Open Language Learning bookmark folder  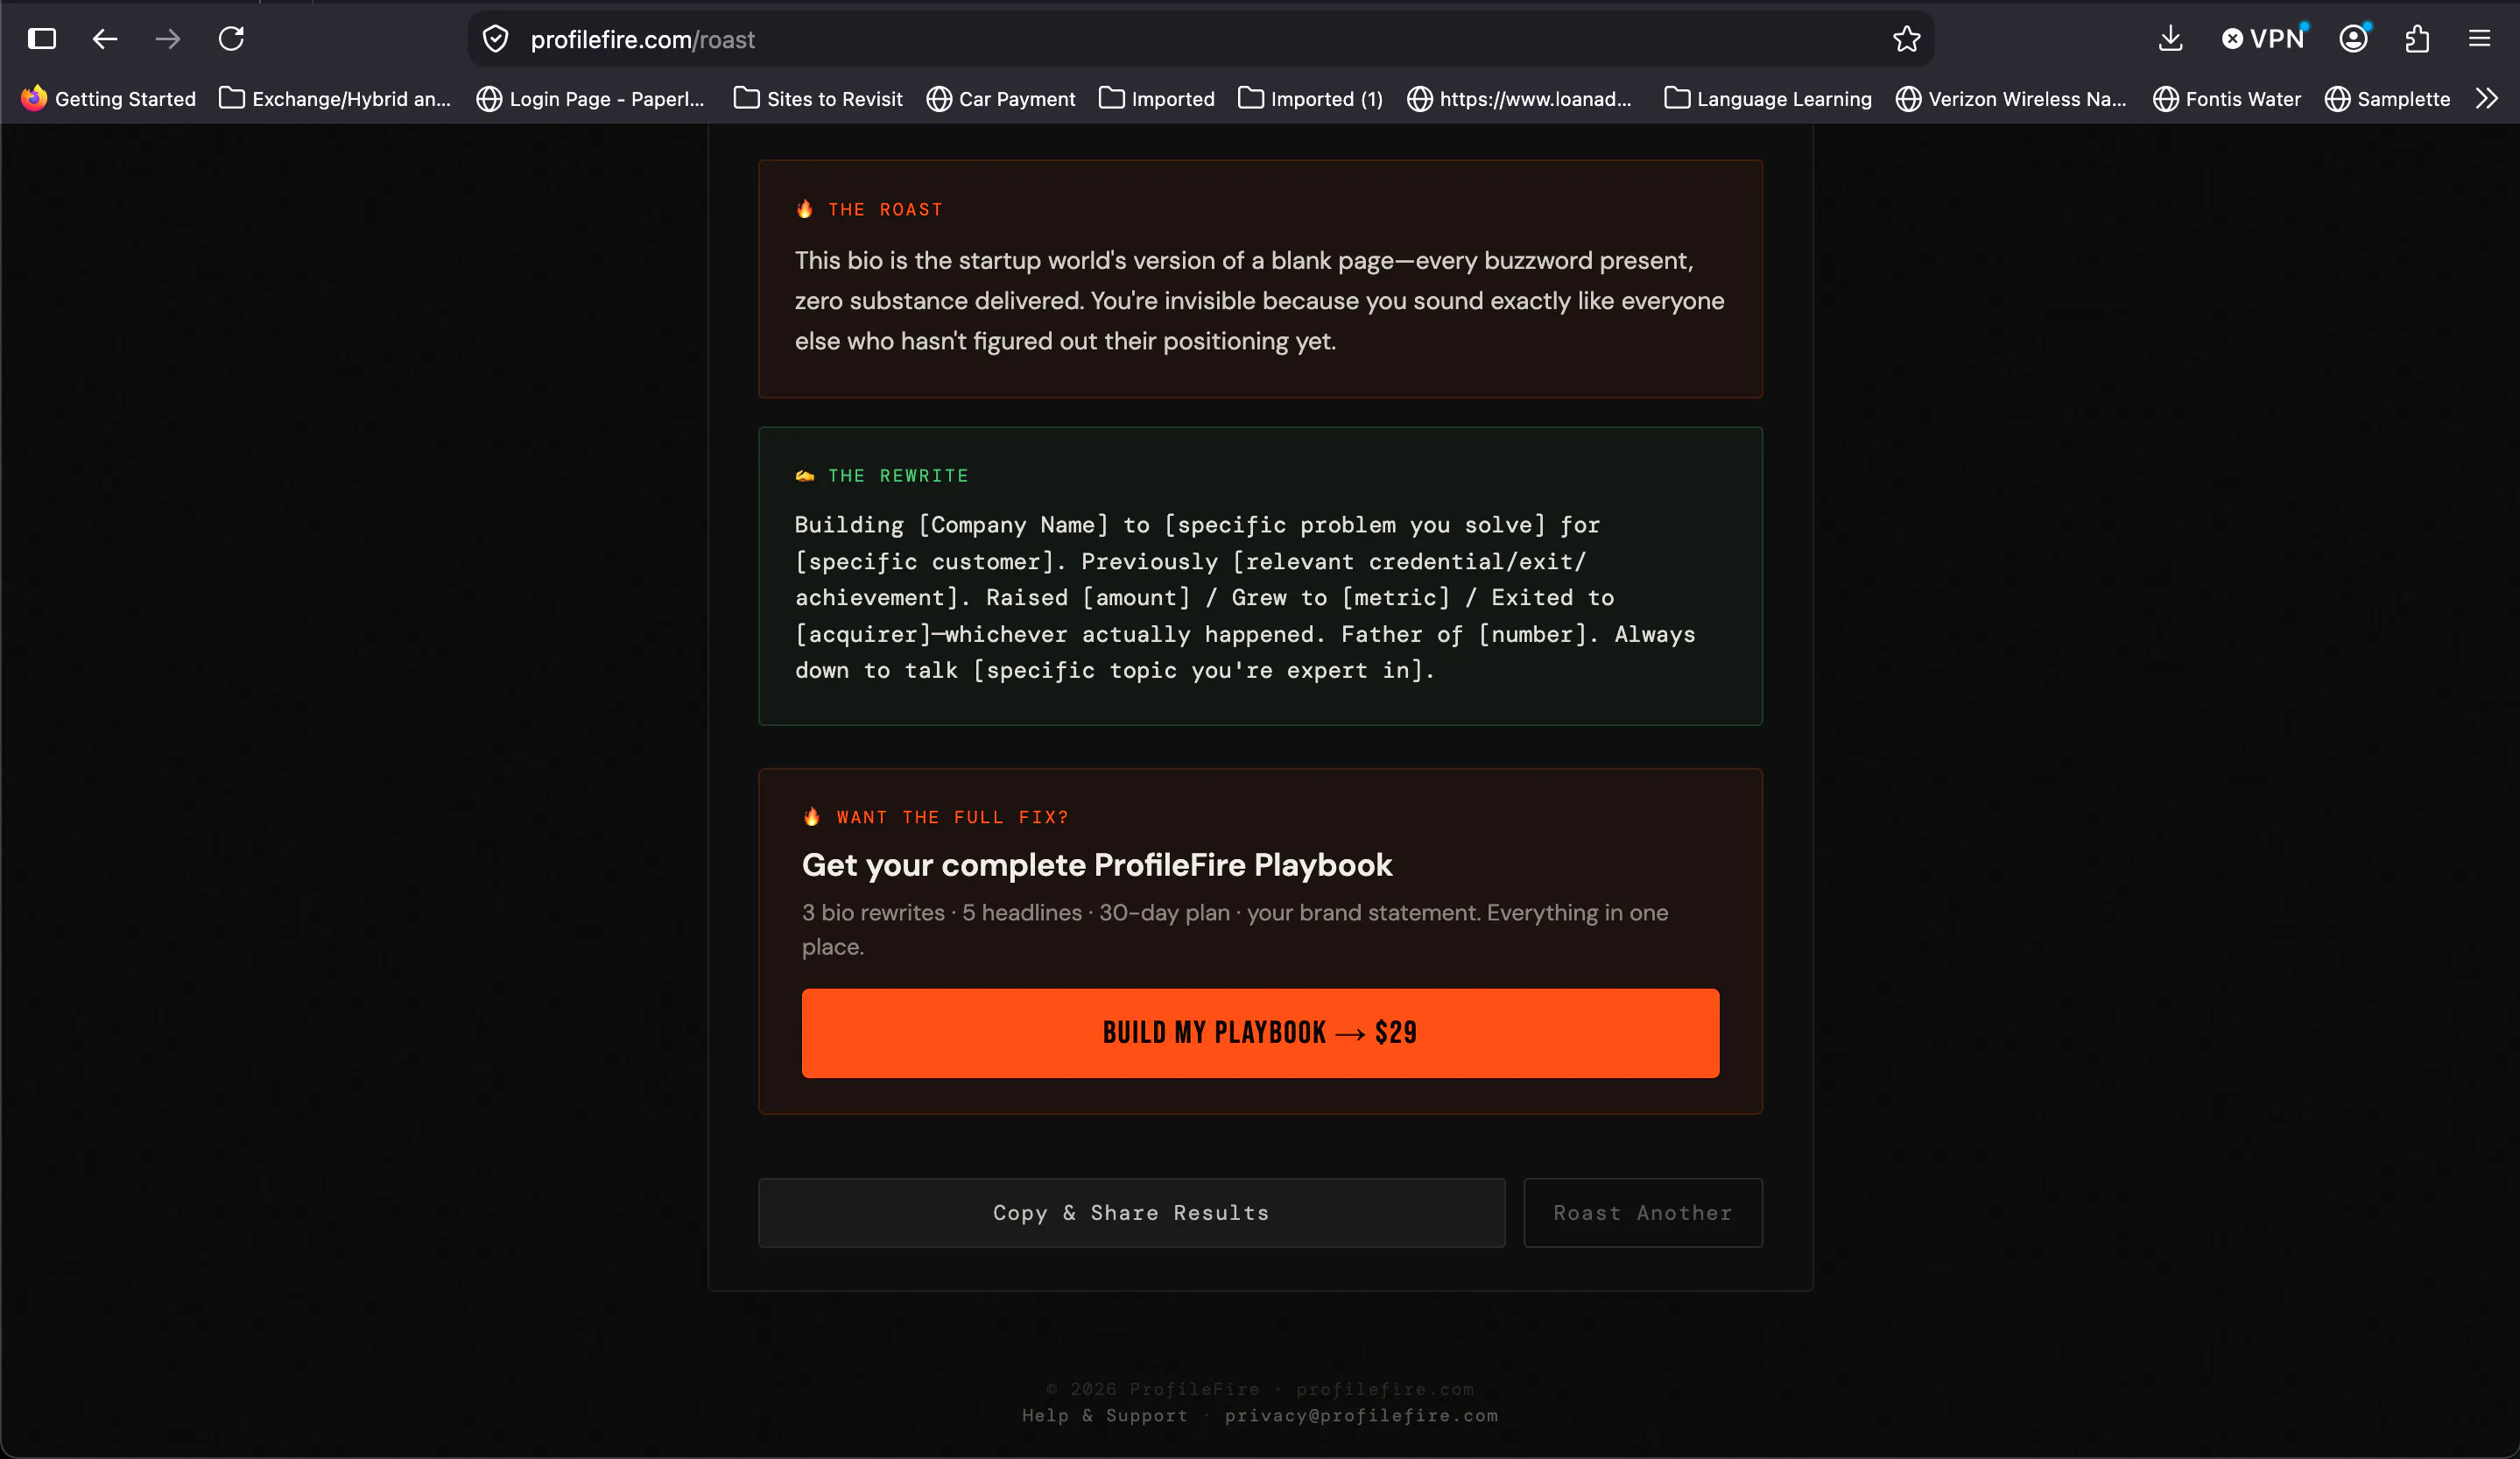pos(1768,98)
